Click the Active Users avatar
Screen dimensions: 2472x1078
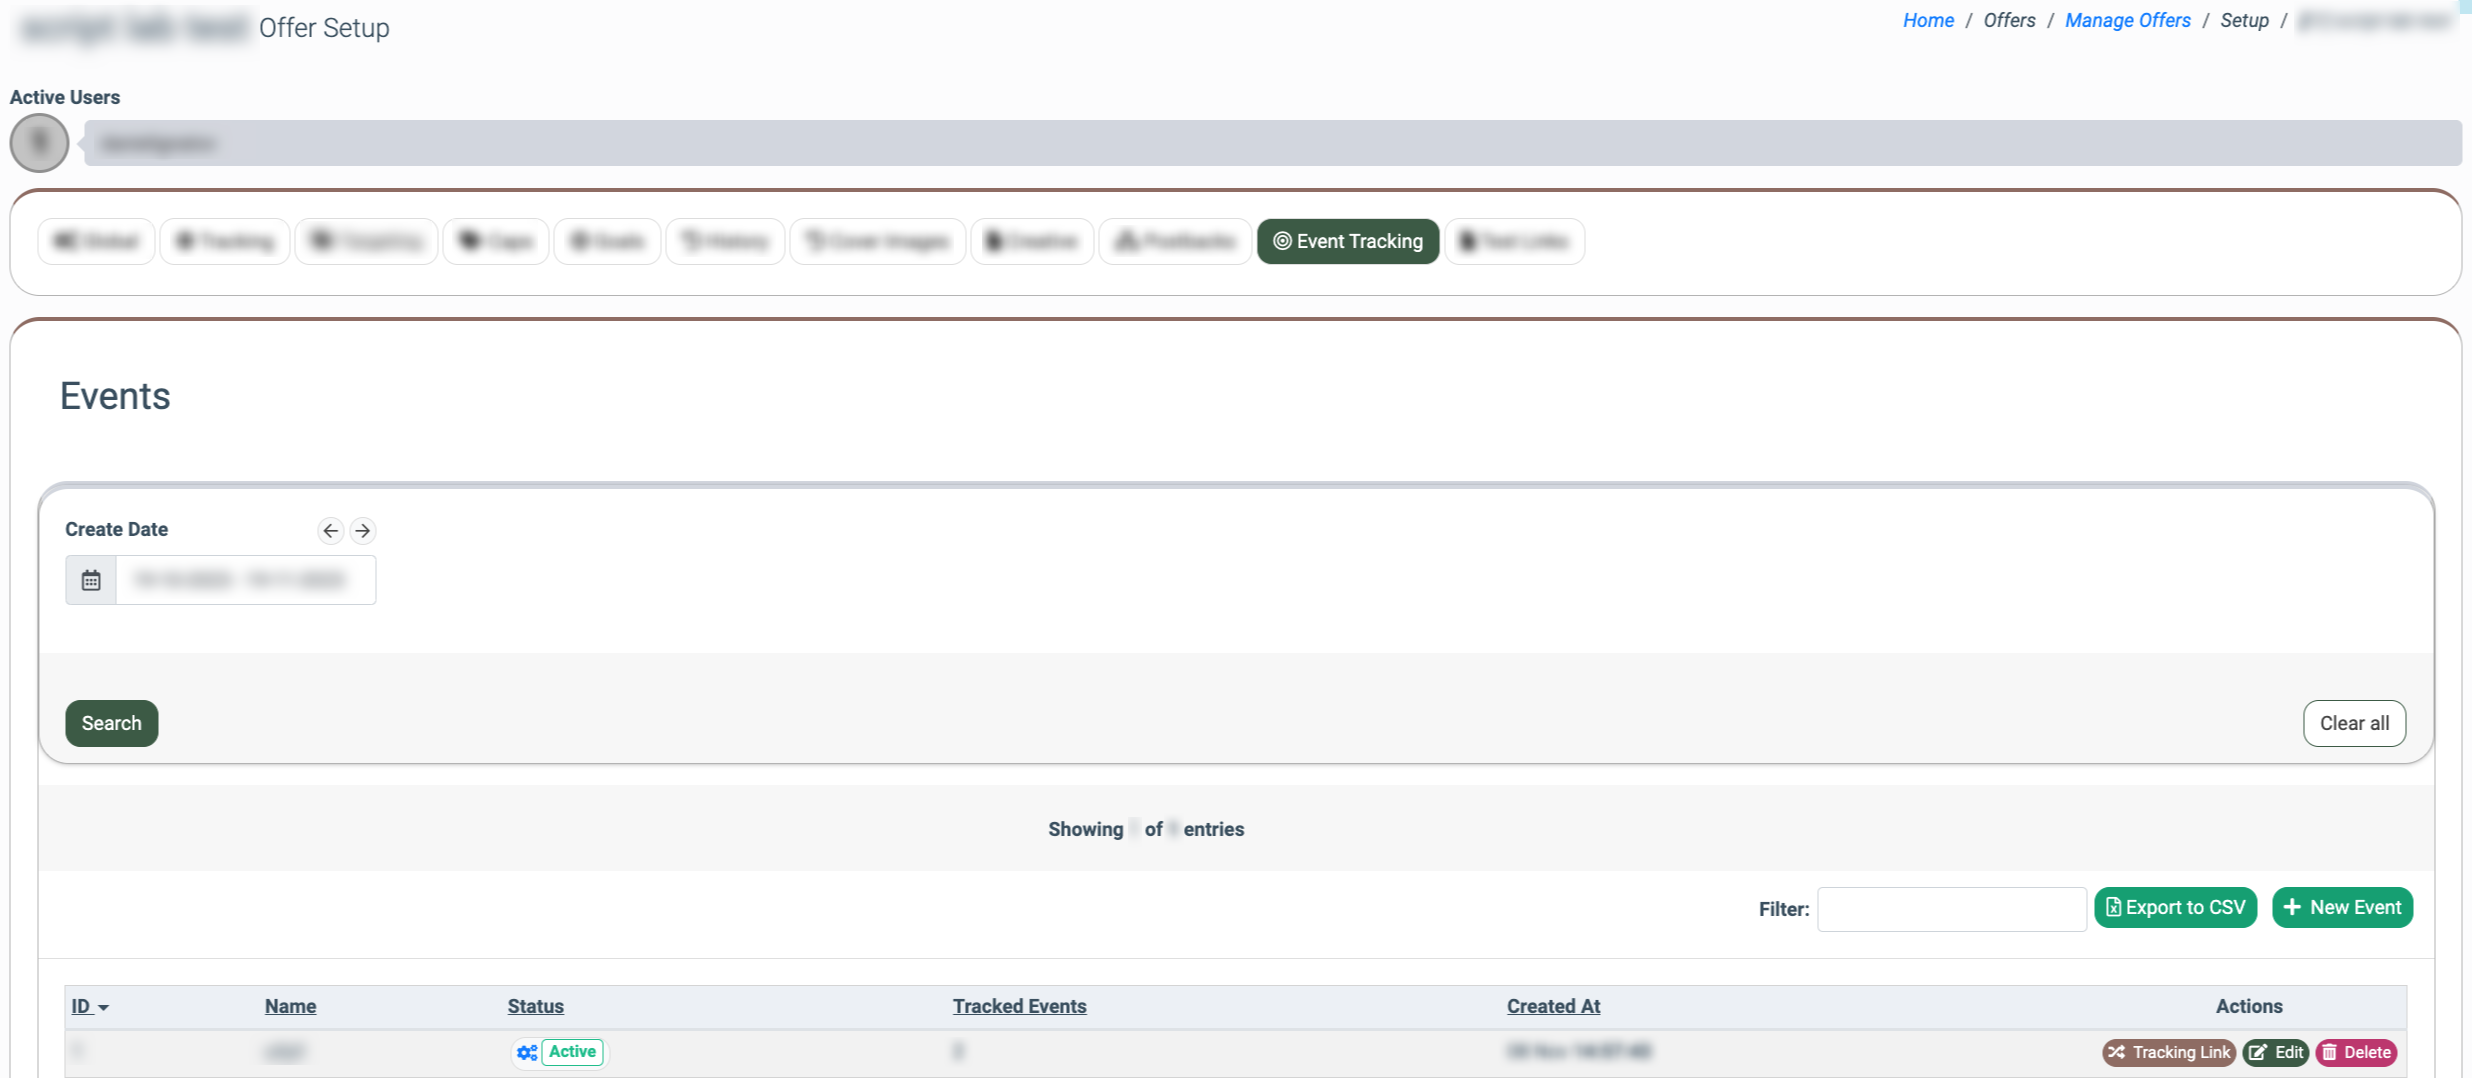pyautogui.click(x=39, y=143)
